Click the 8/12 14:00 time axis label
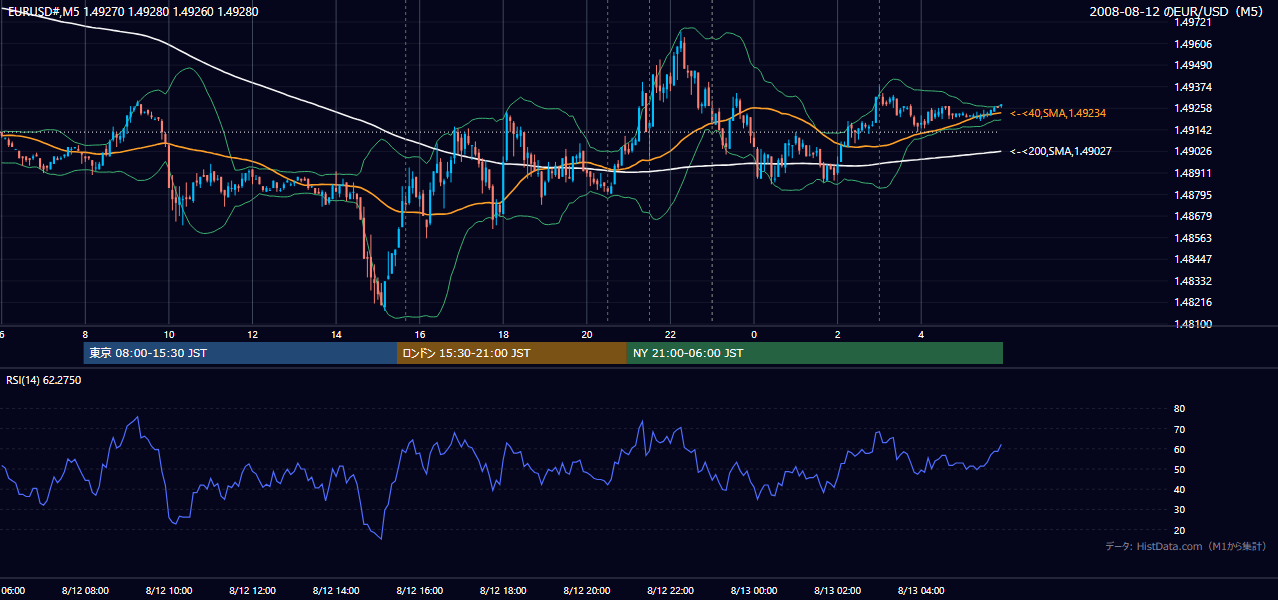The width and height of the screenshot is (1278, 600). [336, 591]
